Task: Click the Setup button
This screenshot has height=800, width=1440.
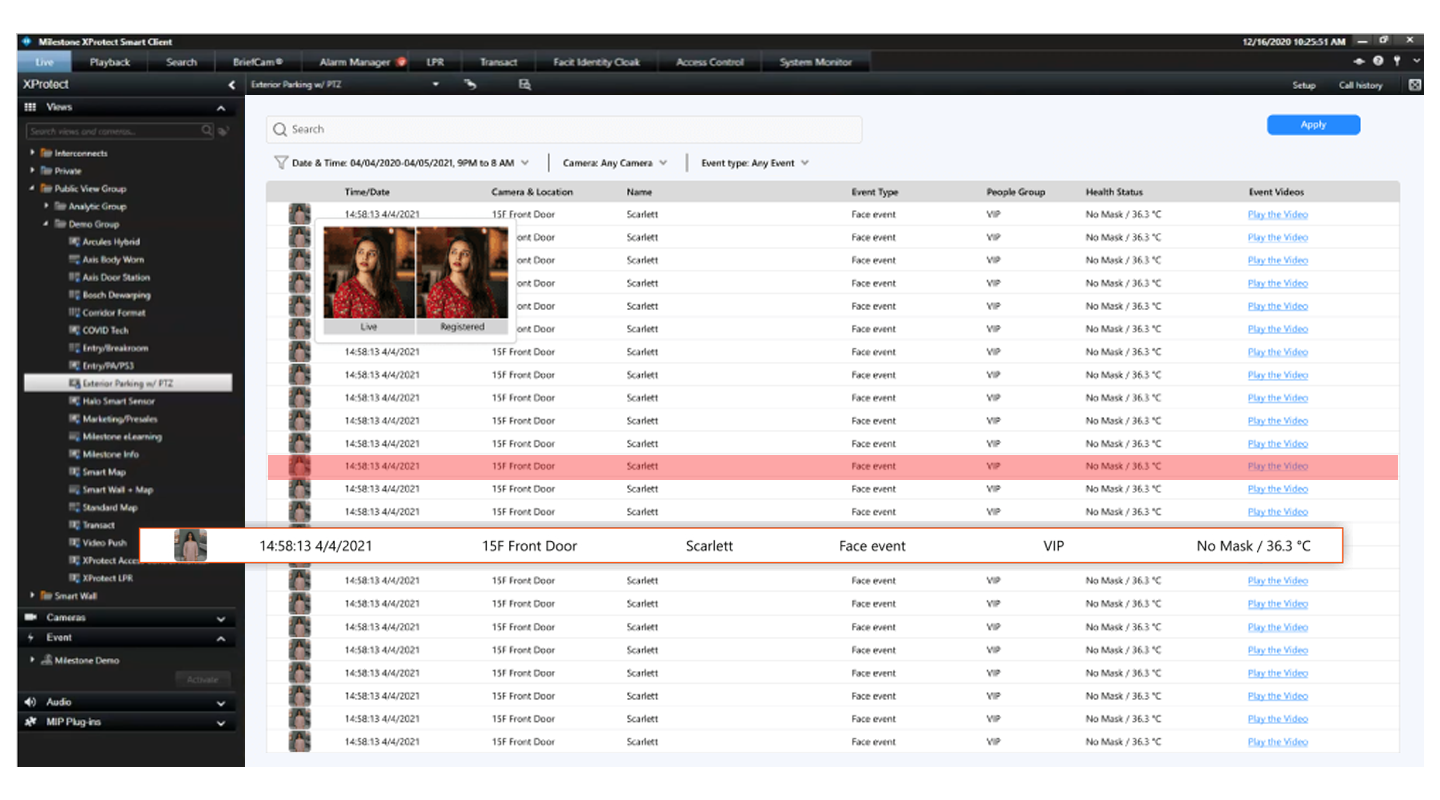Action: click(x=1304, y=85)
